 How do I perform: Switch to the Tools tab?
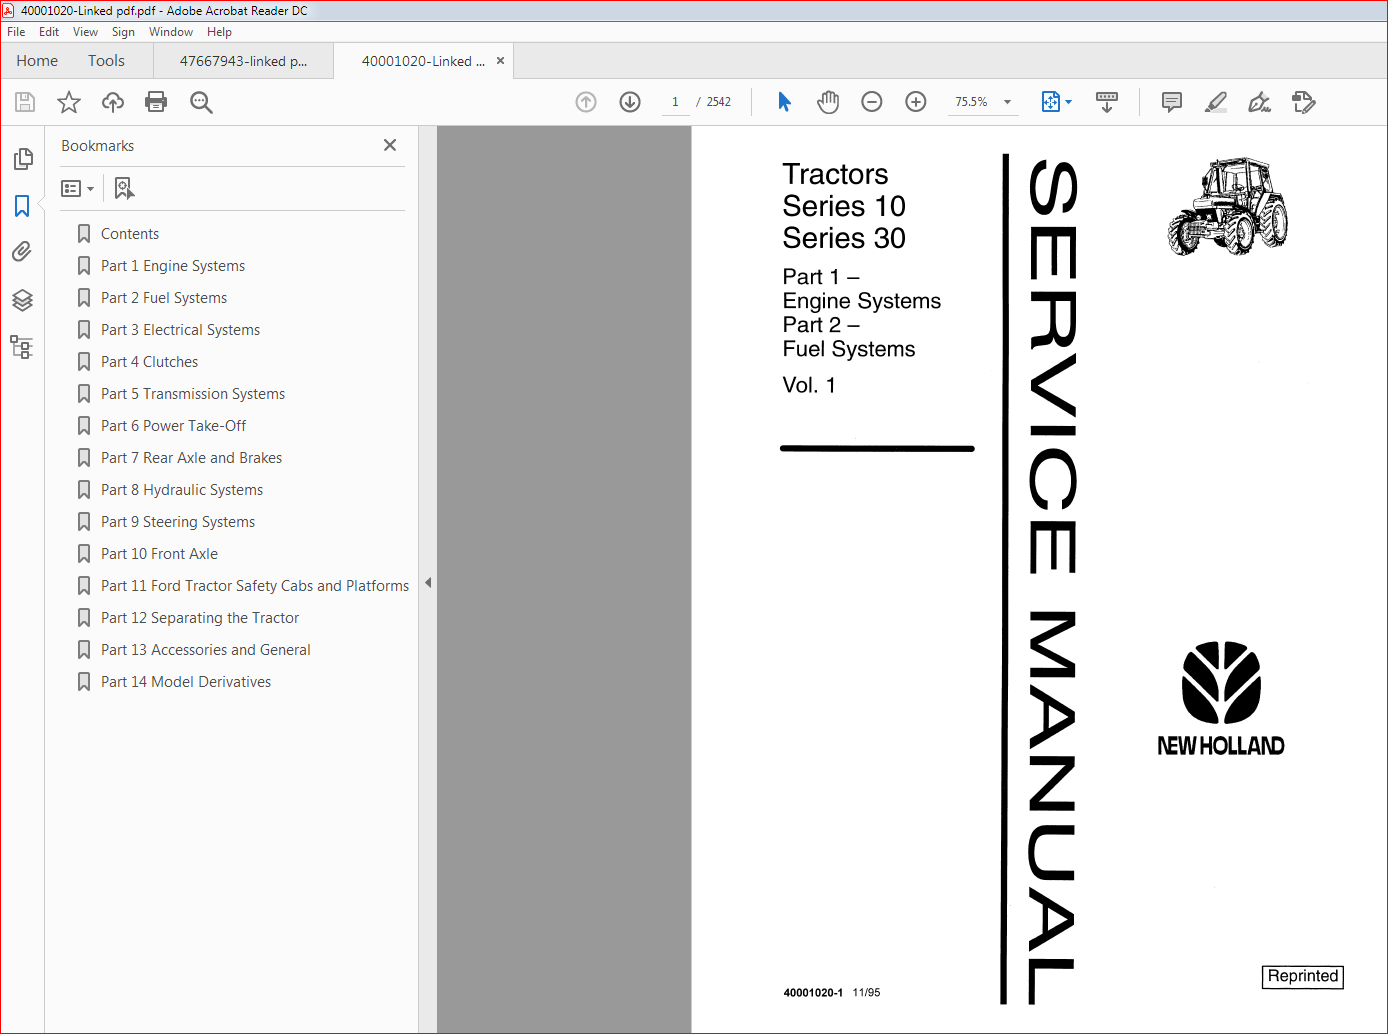tap(106, 61)
